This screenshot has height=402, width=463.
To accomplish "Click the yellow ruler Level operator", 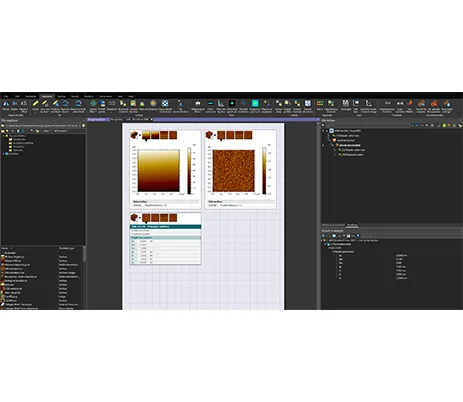I will [35, 104].
